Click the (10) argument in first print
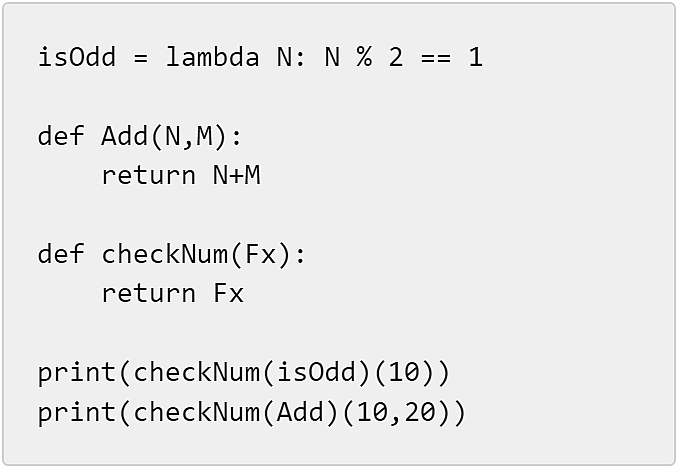Image resolution: width=677 pixels, height=467 pixels. pyautogui.click(x=404, y=372)
